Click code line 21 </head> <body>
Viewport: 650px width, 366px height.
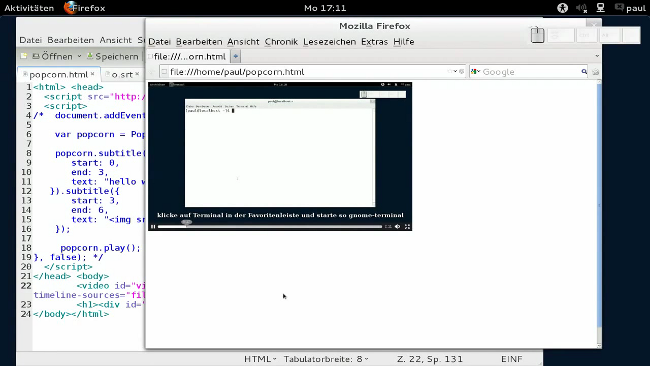(71, 276)
